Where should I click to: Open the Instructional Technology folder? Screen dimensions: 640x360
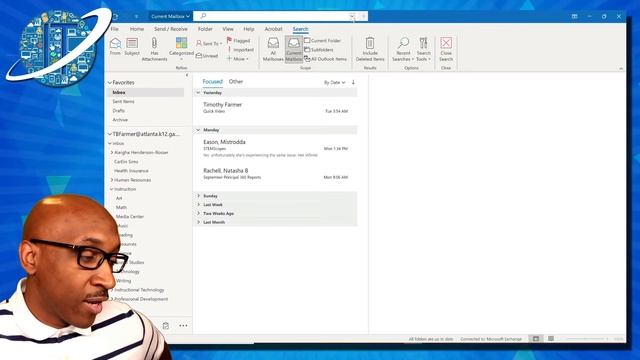coord(139,290)
